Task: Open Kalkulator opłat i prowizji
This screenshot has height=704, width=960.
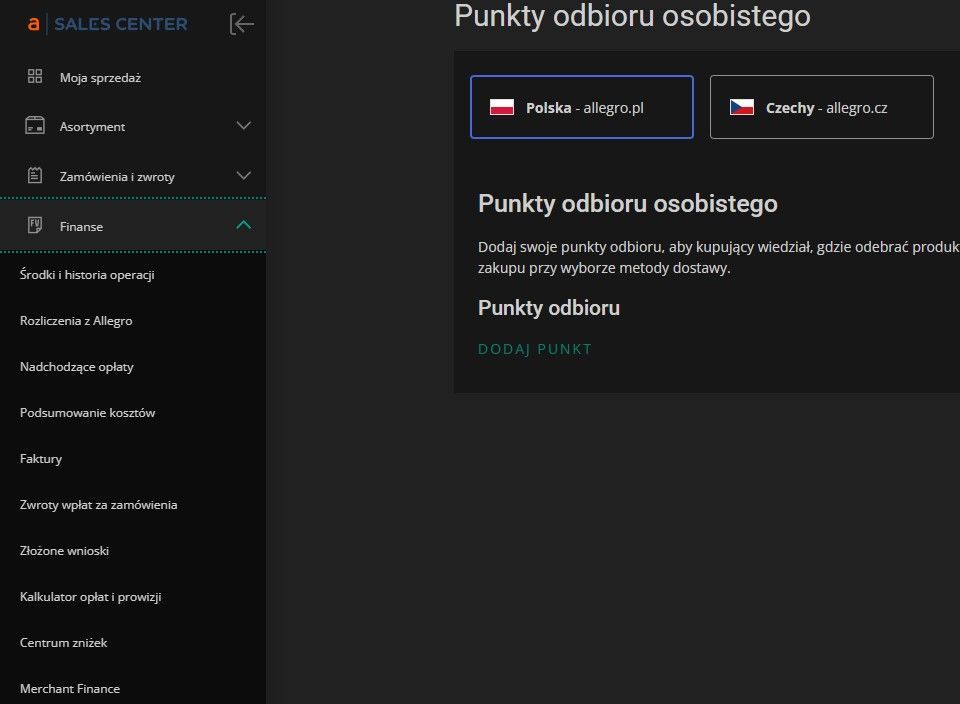Action: (90, 597)
